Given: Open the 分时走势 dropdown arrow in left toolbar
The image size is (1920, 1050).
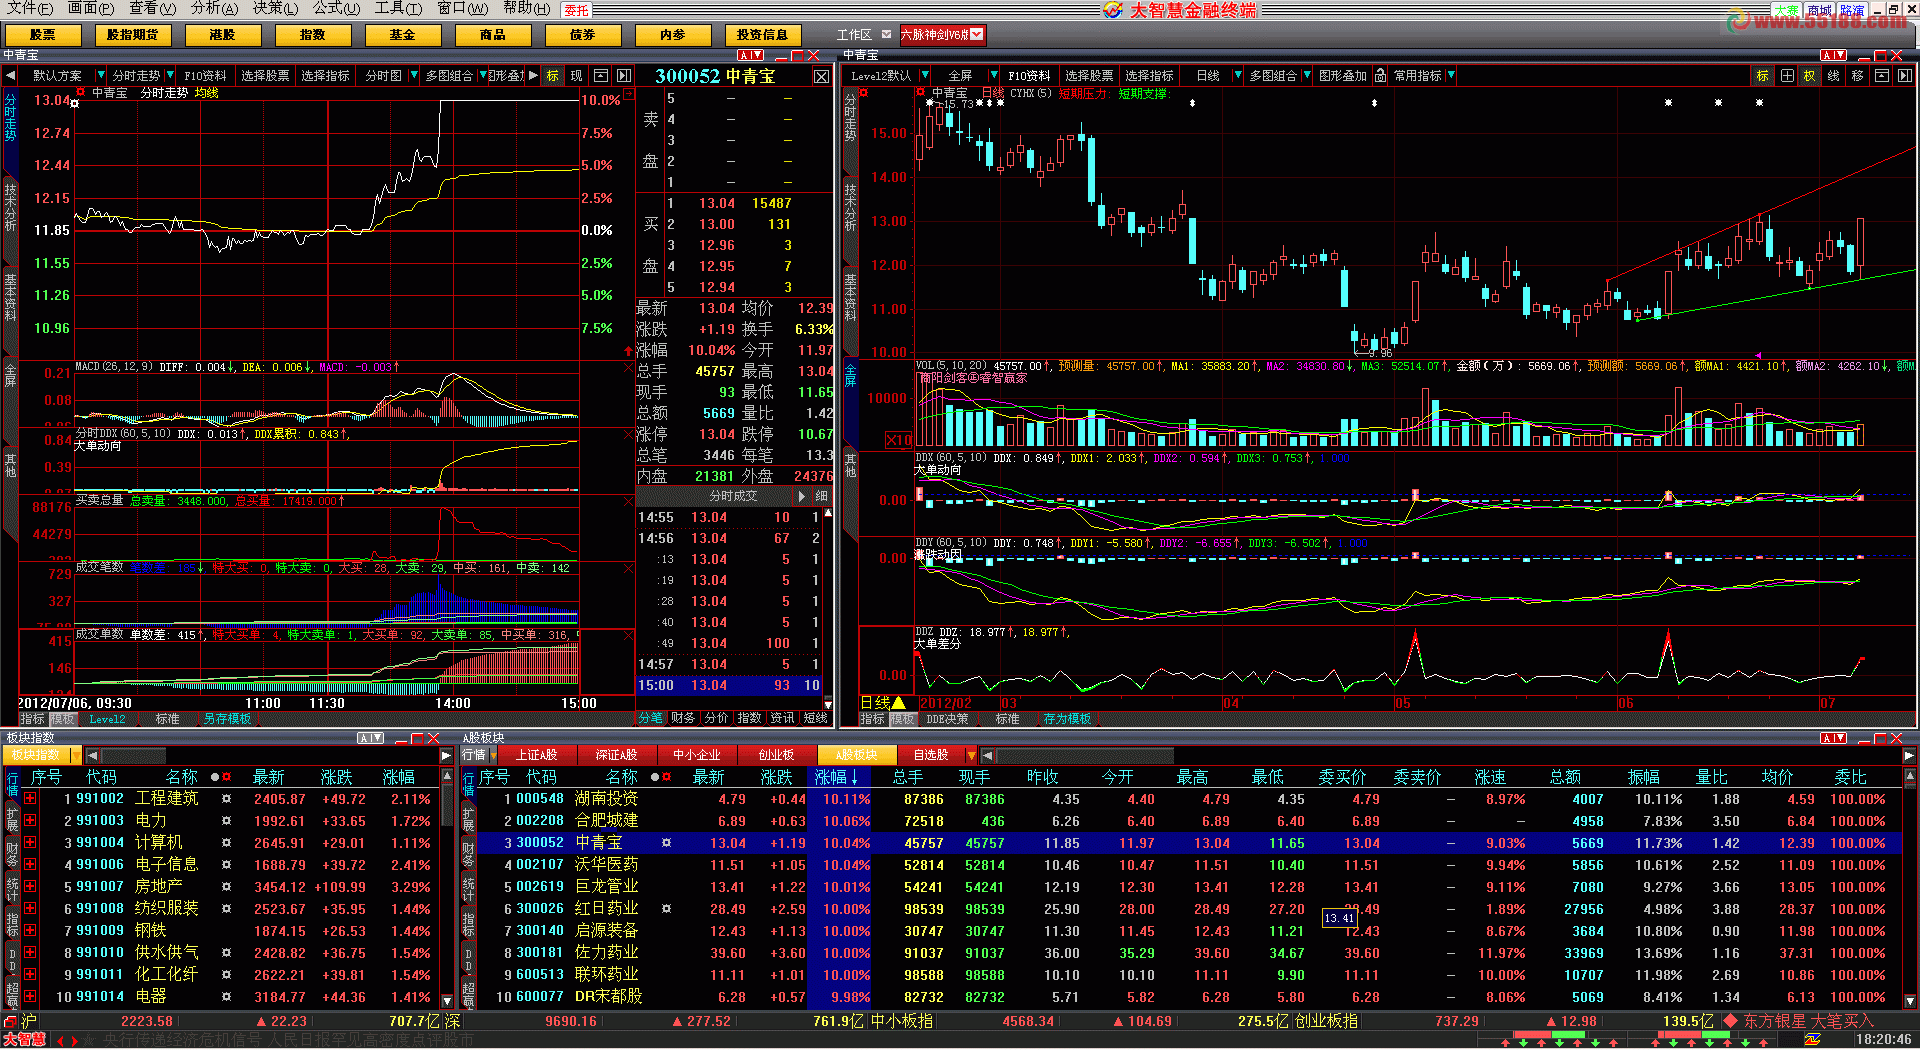Looking at the screenshot, I should click(x=169, y=76).
